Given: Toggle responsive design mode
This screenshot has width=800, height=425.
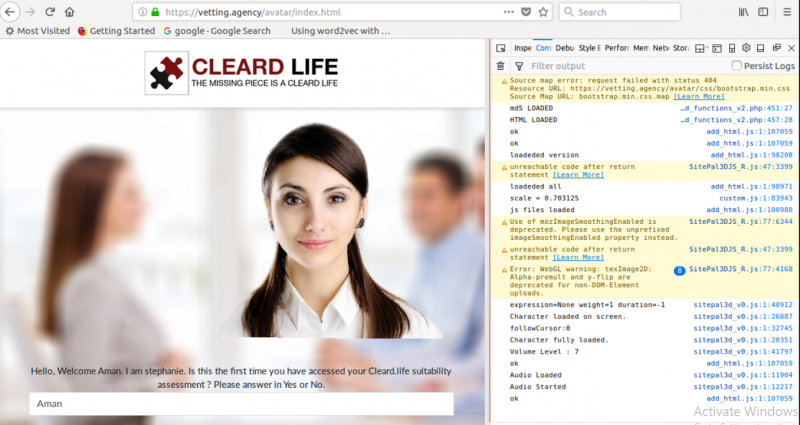Looking at the screenshot, I should tap(732, 48).
